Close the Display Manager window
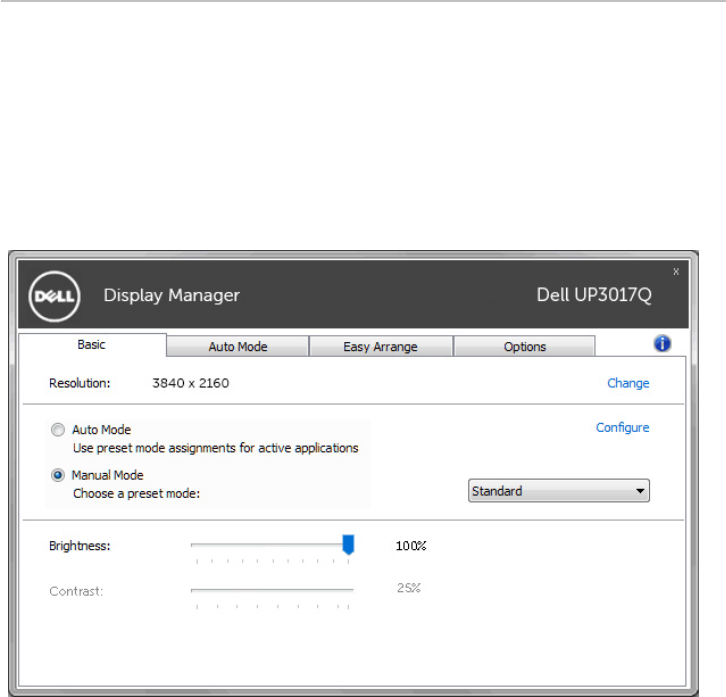Screen dimensions: 726x697 [x=676, y=272]
